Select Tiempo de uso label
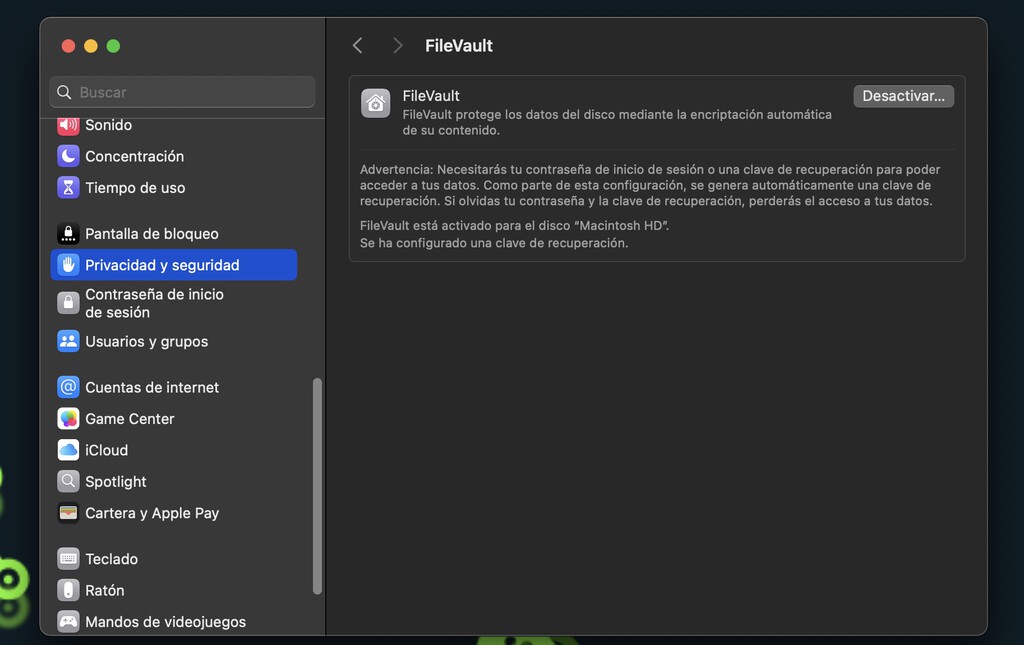 point(135,187)
